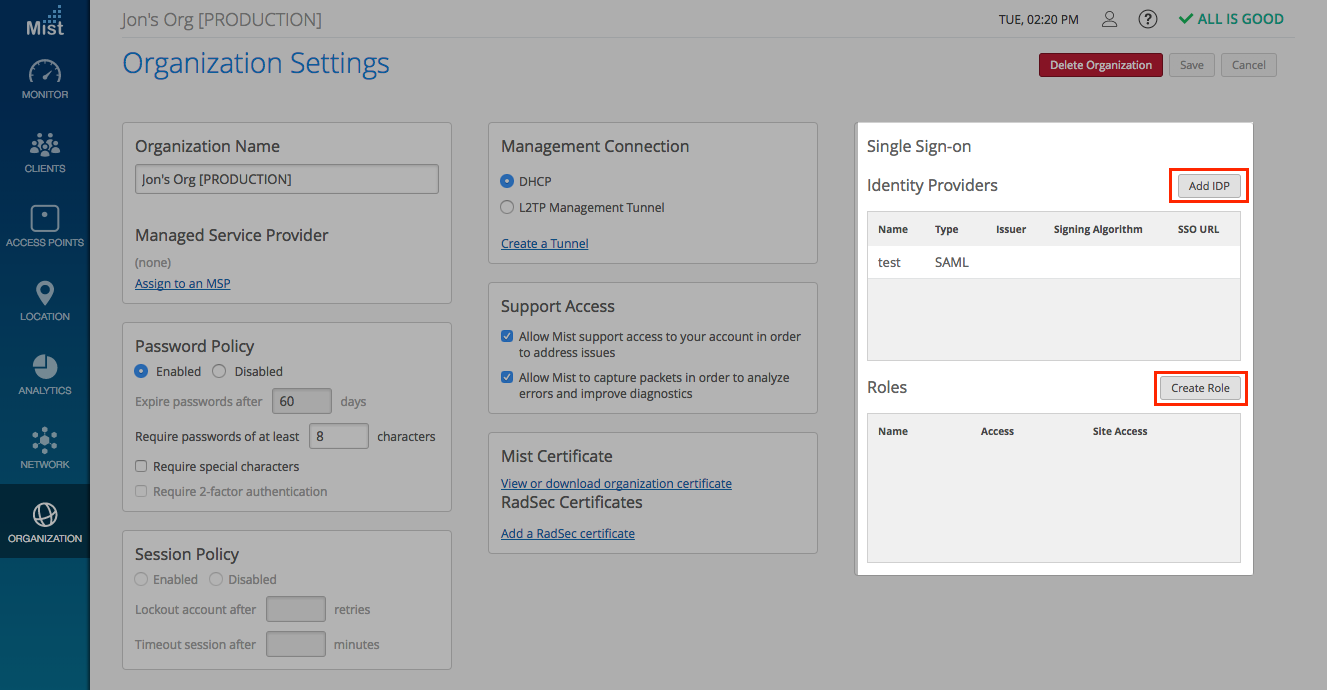The image size is (1327, 690).
Task: Click Create Role button
Action: [x=1200, y=388]
